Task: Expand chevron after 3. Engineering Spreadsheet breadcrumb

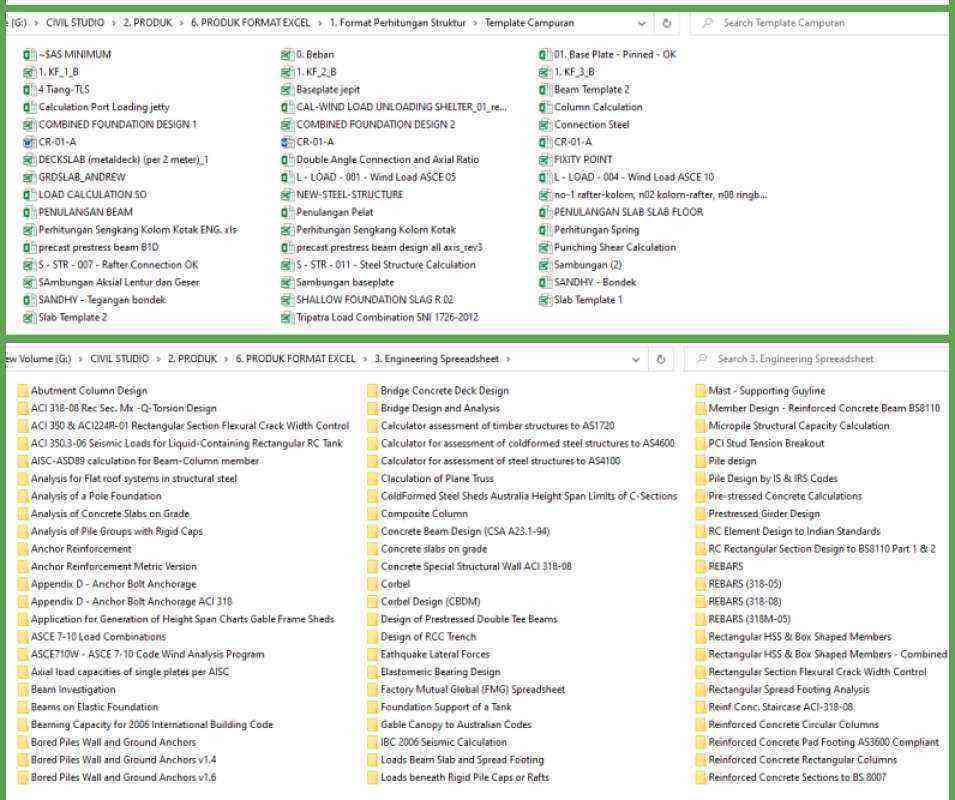Action: tap(509, 359)
